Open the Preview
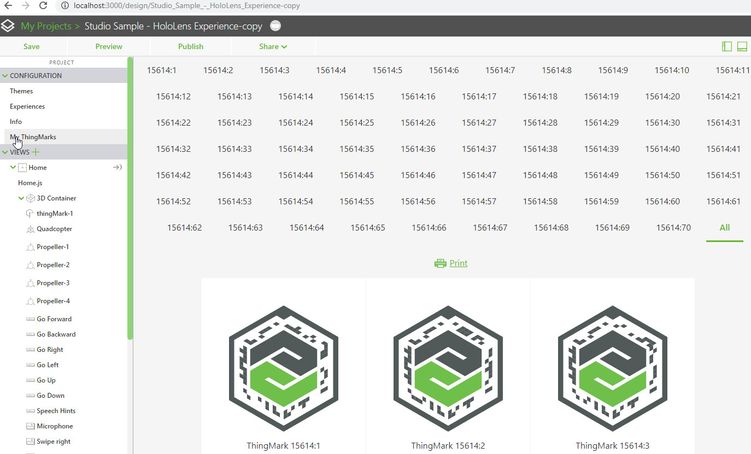Screen dimensions: 751x454 109,46
